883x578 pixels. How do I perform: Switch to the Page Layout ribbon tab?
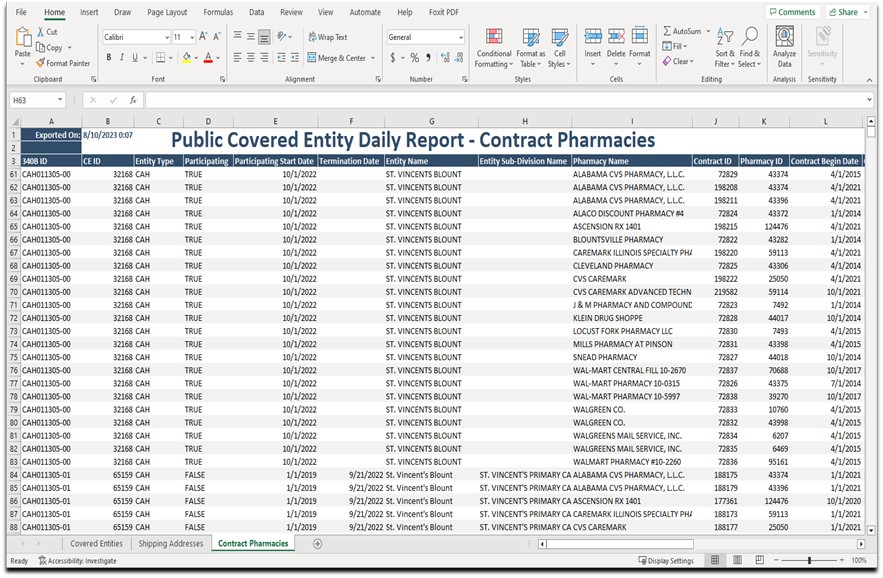pyautogui.click(x=167, y=12)
